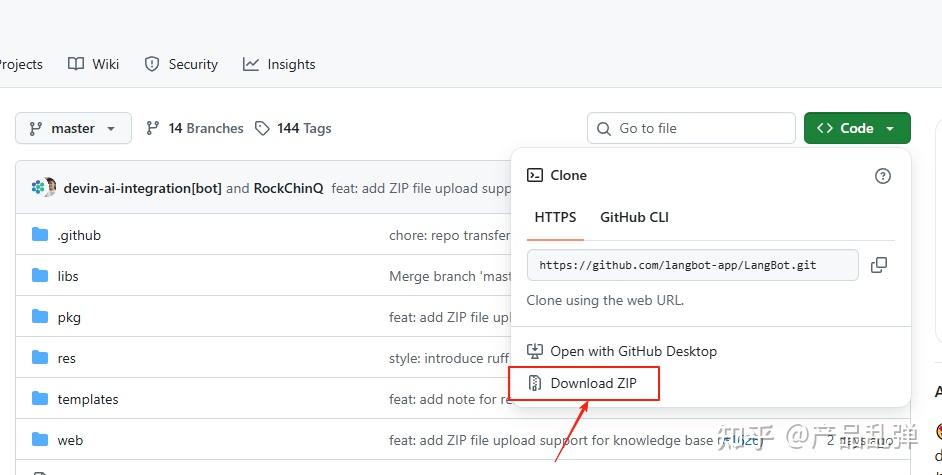
Task: Click the RockChinQ author link
Action: [288, 188]
